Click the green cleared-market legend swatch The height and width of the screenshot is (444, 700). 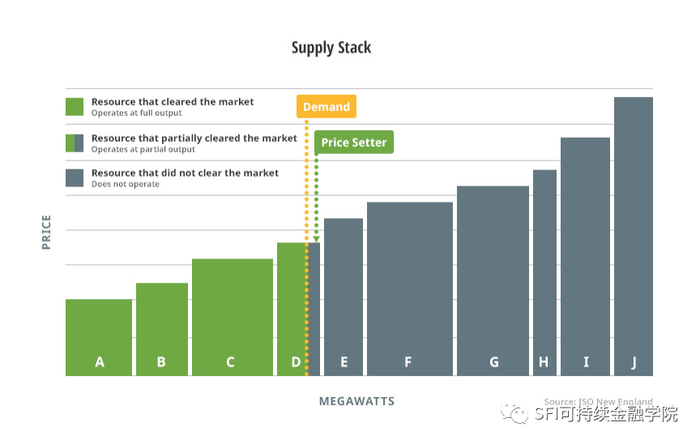click(74, 107)
